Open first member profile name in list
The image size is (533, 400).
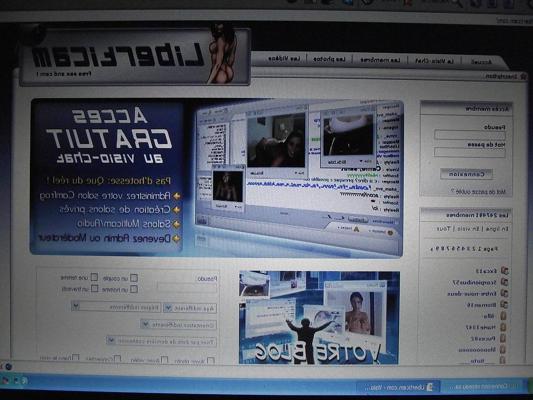click(486, 271)
